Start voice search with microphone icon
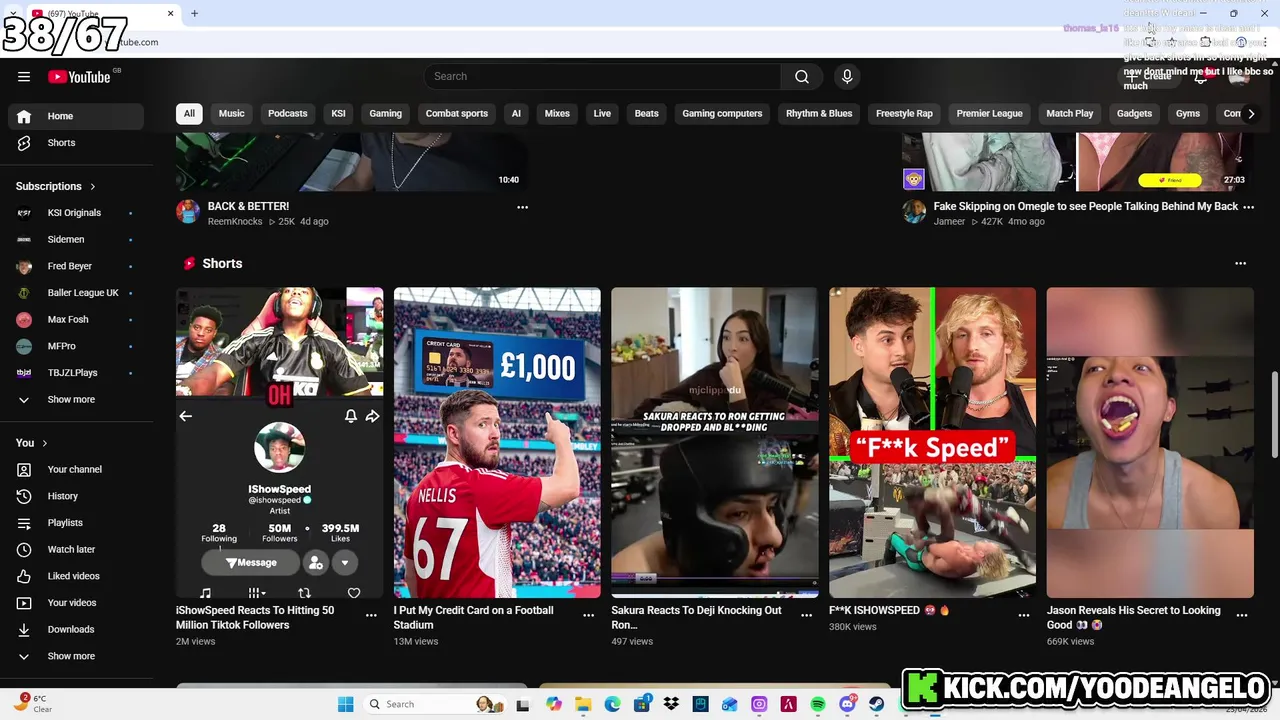 (847, 77)
